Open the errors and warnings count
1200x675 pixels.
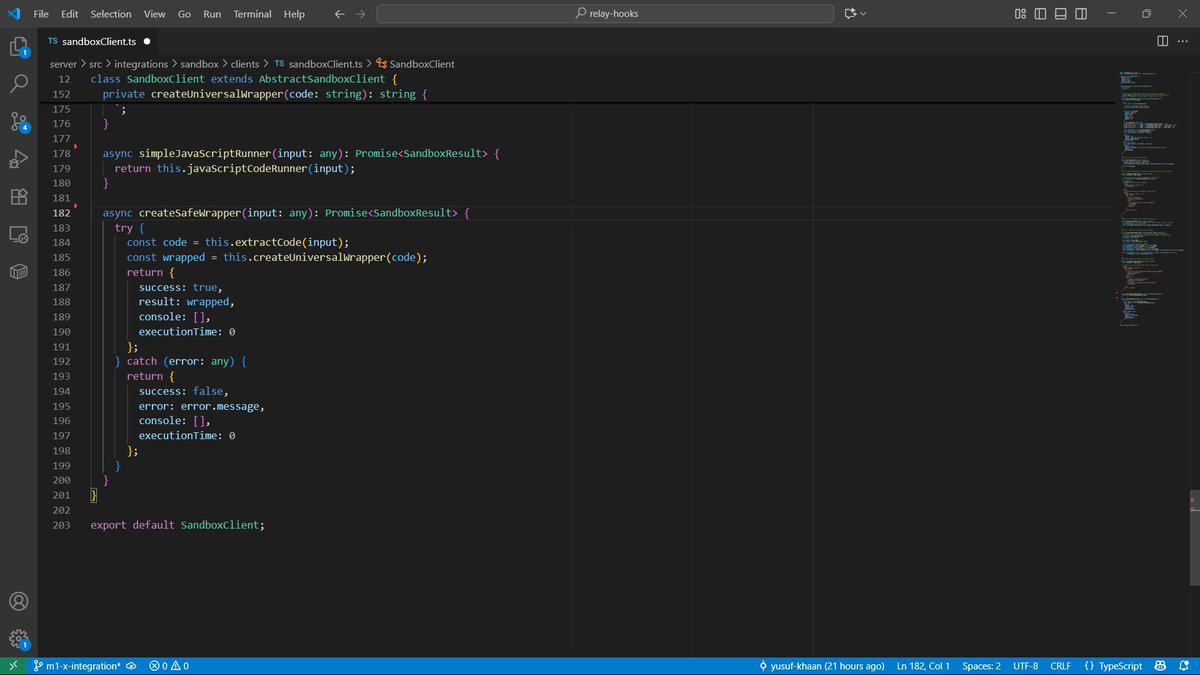[169, 665]
